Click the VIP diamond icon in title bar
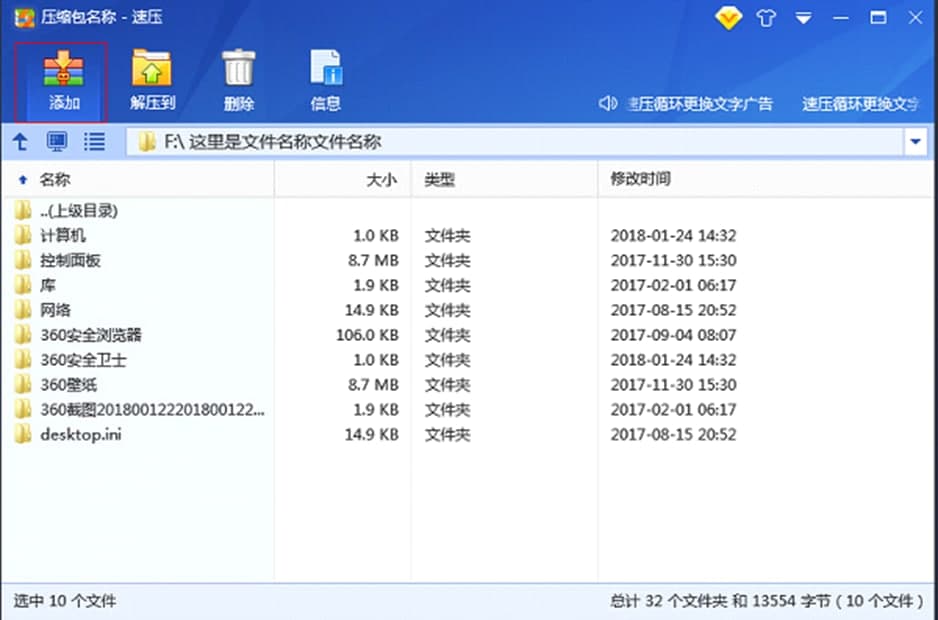 (x=728, y=18)
